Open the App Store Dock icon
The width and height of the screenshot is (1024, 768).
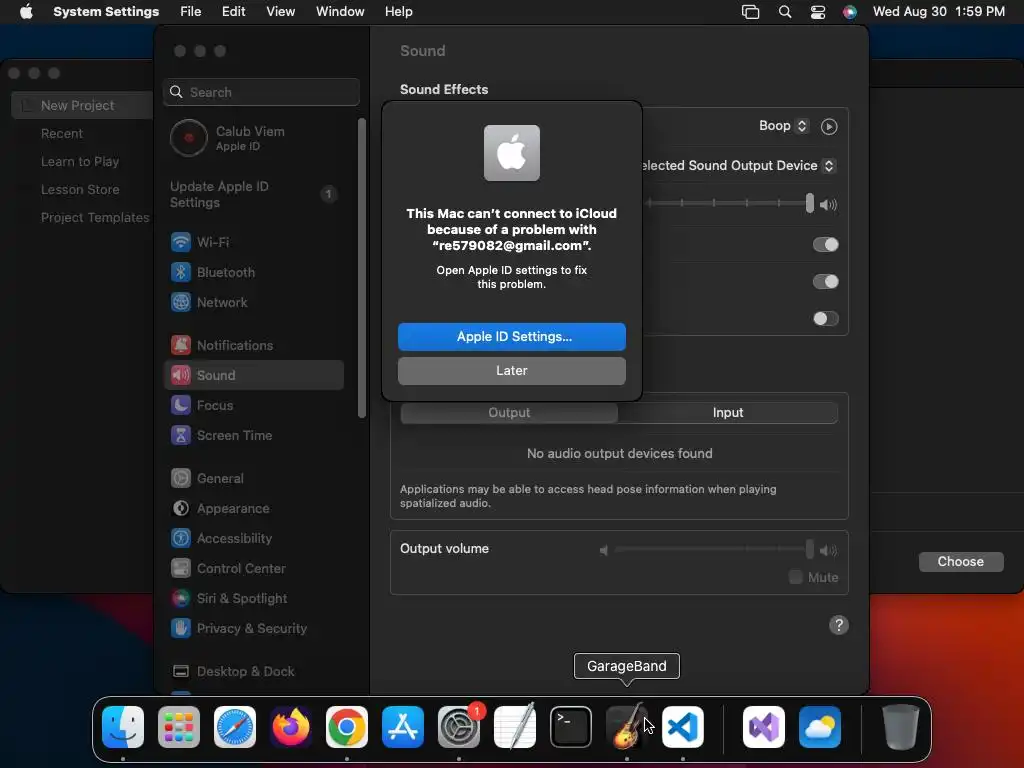[403, 726]
